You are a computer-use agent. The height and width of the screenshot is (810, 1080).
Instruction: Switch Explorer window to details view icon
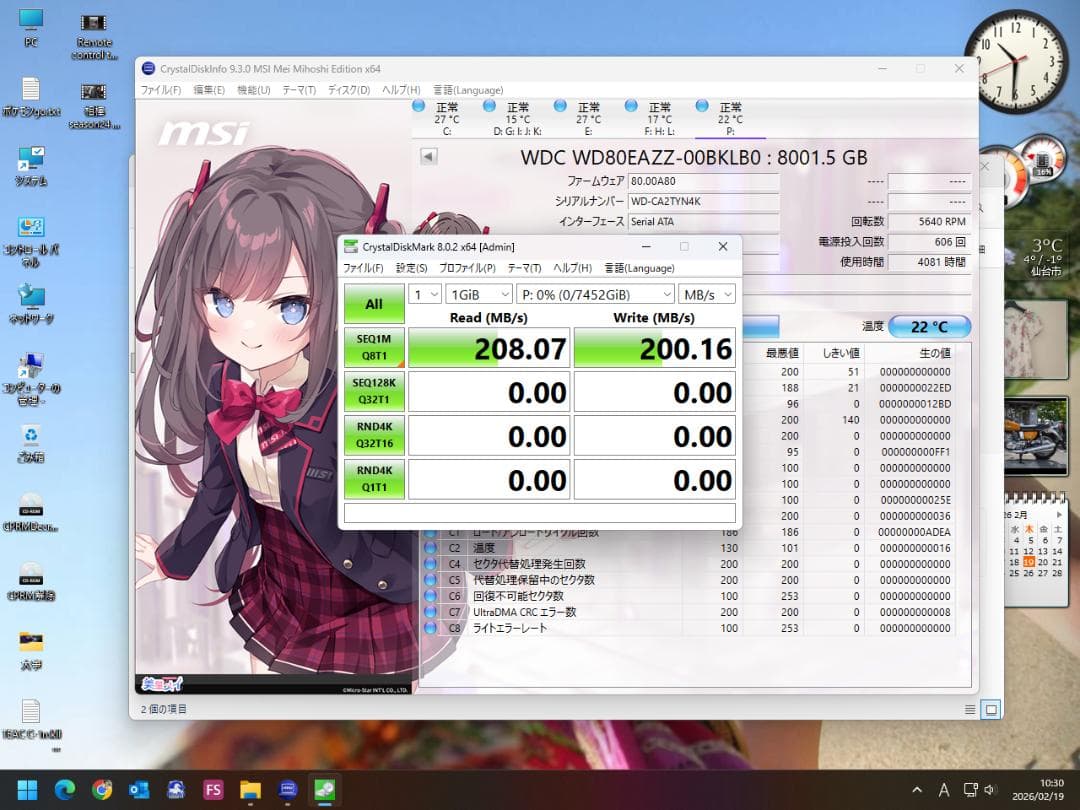970,709
